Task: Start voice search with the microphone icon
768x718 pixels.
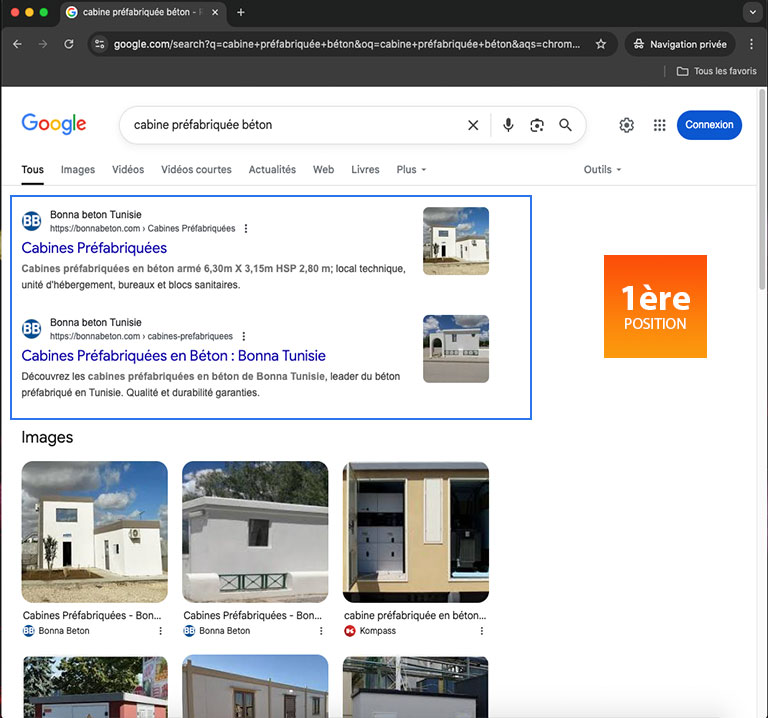Action: point(508,125)
